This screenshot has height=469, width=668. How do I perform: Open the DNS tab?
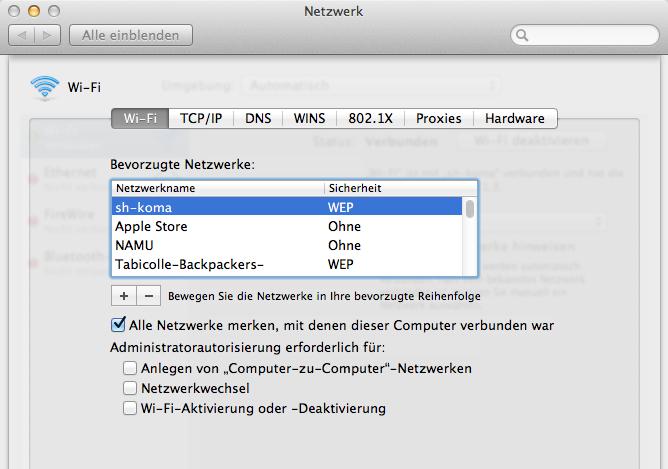(x=258, y=118)
